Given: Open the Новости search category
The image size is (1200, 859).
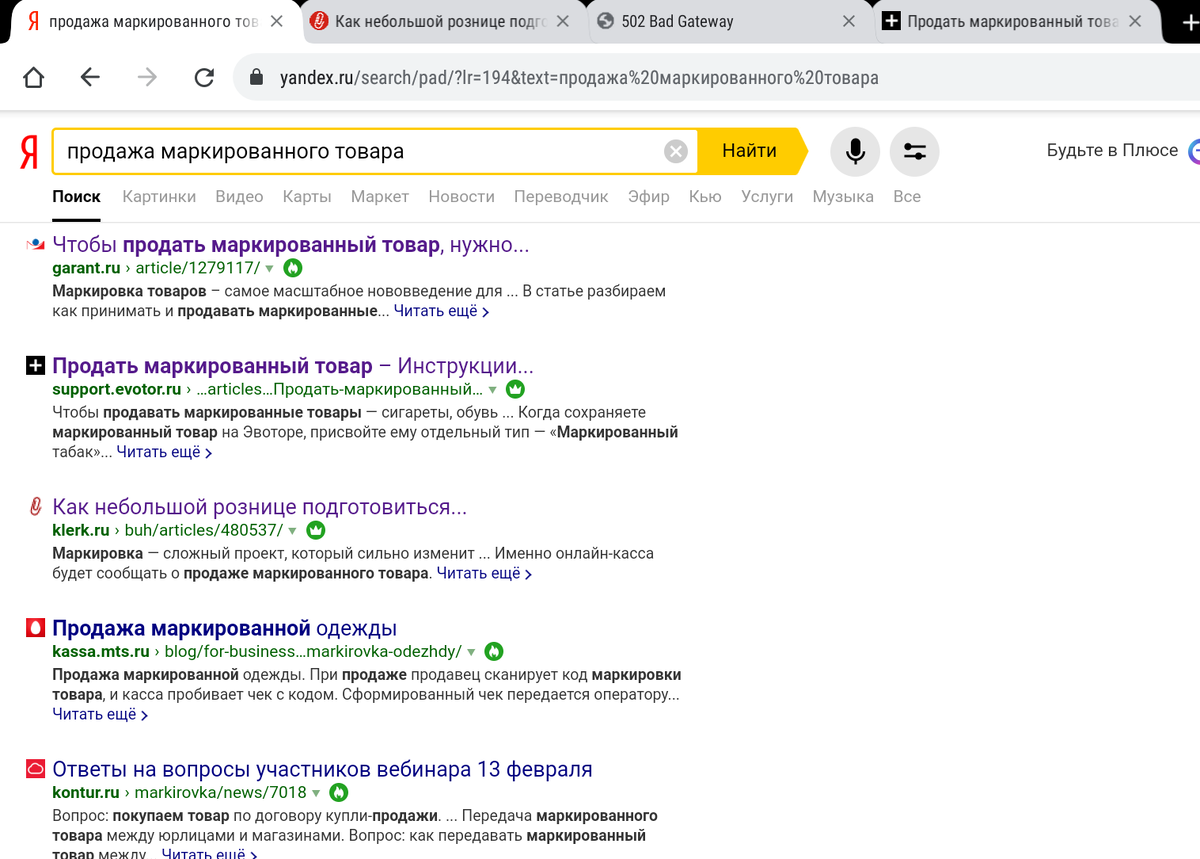Looking at the screenshot, I should coord(461,197).
